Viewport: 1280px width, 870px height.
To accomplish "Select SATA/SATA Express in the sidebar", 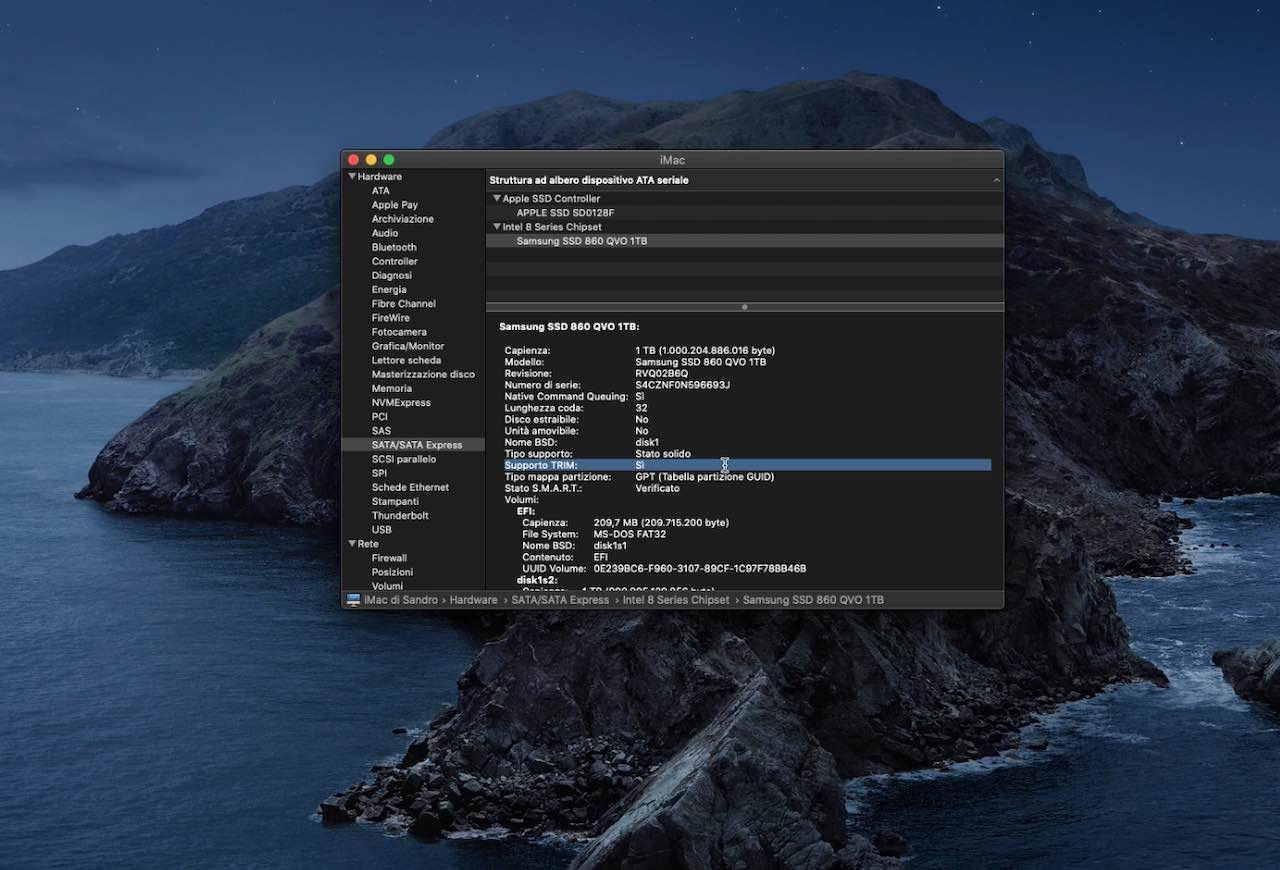I will 414,445.
